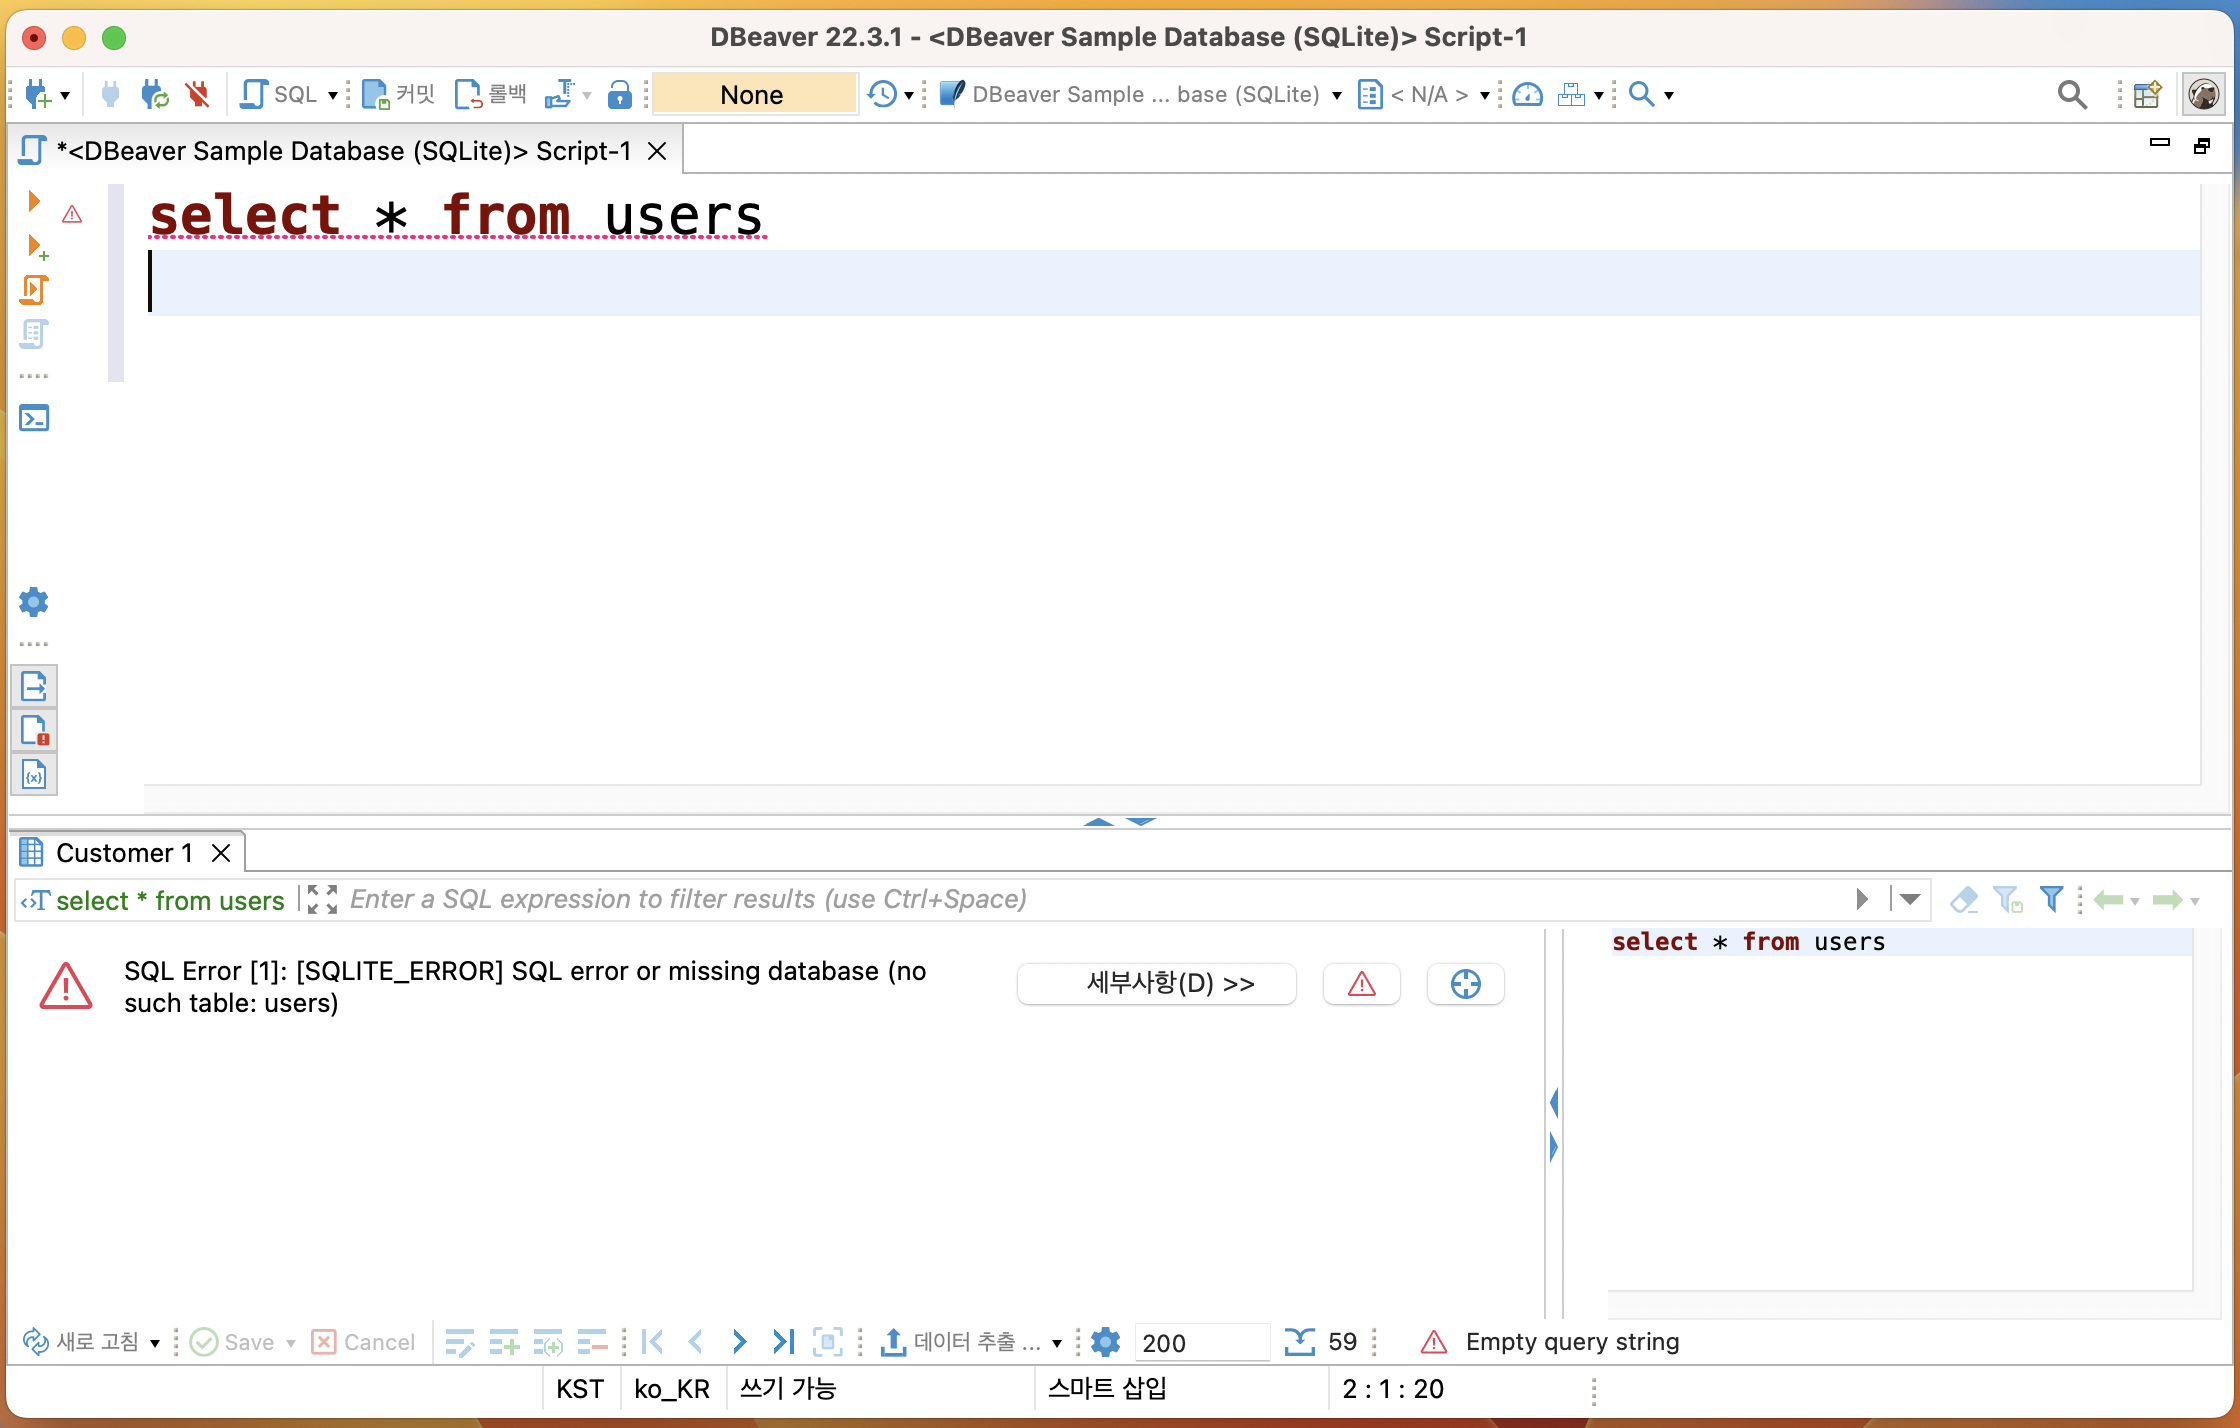
Task: Expand the SQL button dropdown arrow
Action: (x=333, y=95)
